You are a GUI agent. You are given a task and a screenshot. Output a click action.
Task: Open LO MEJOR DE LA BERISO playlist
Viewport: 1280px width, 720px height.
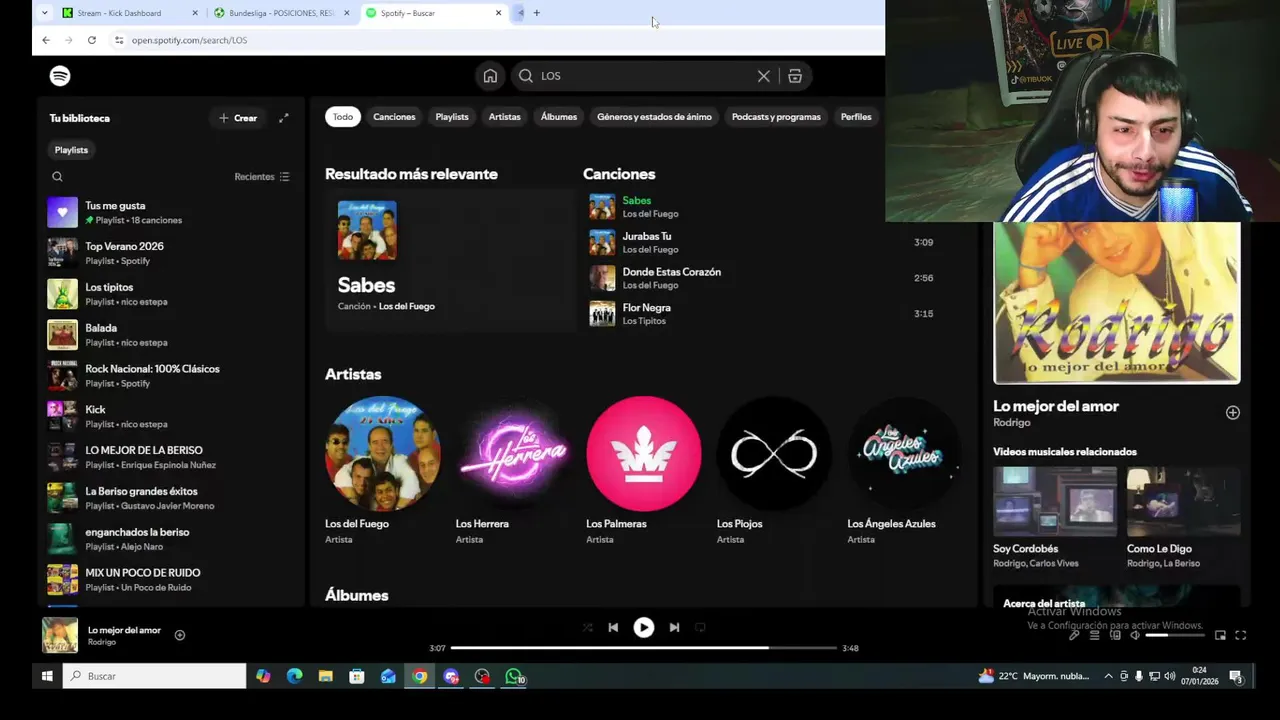pos(170,457)
